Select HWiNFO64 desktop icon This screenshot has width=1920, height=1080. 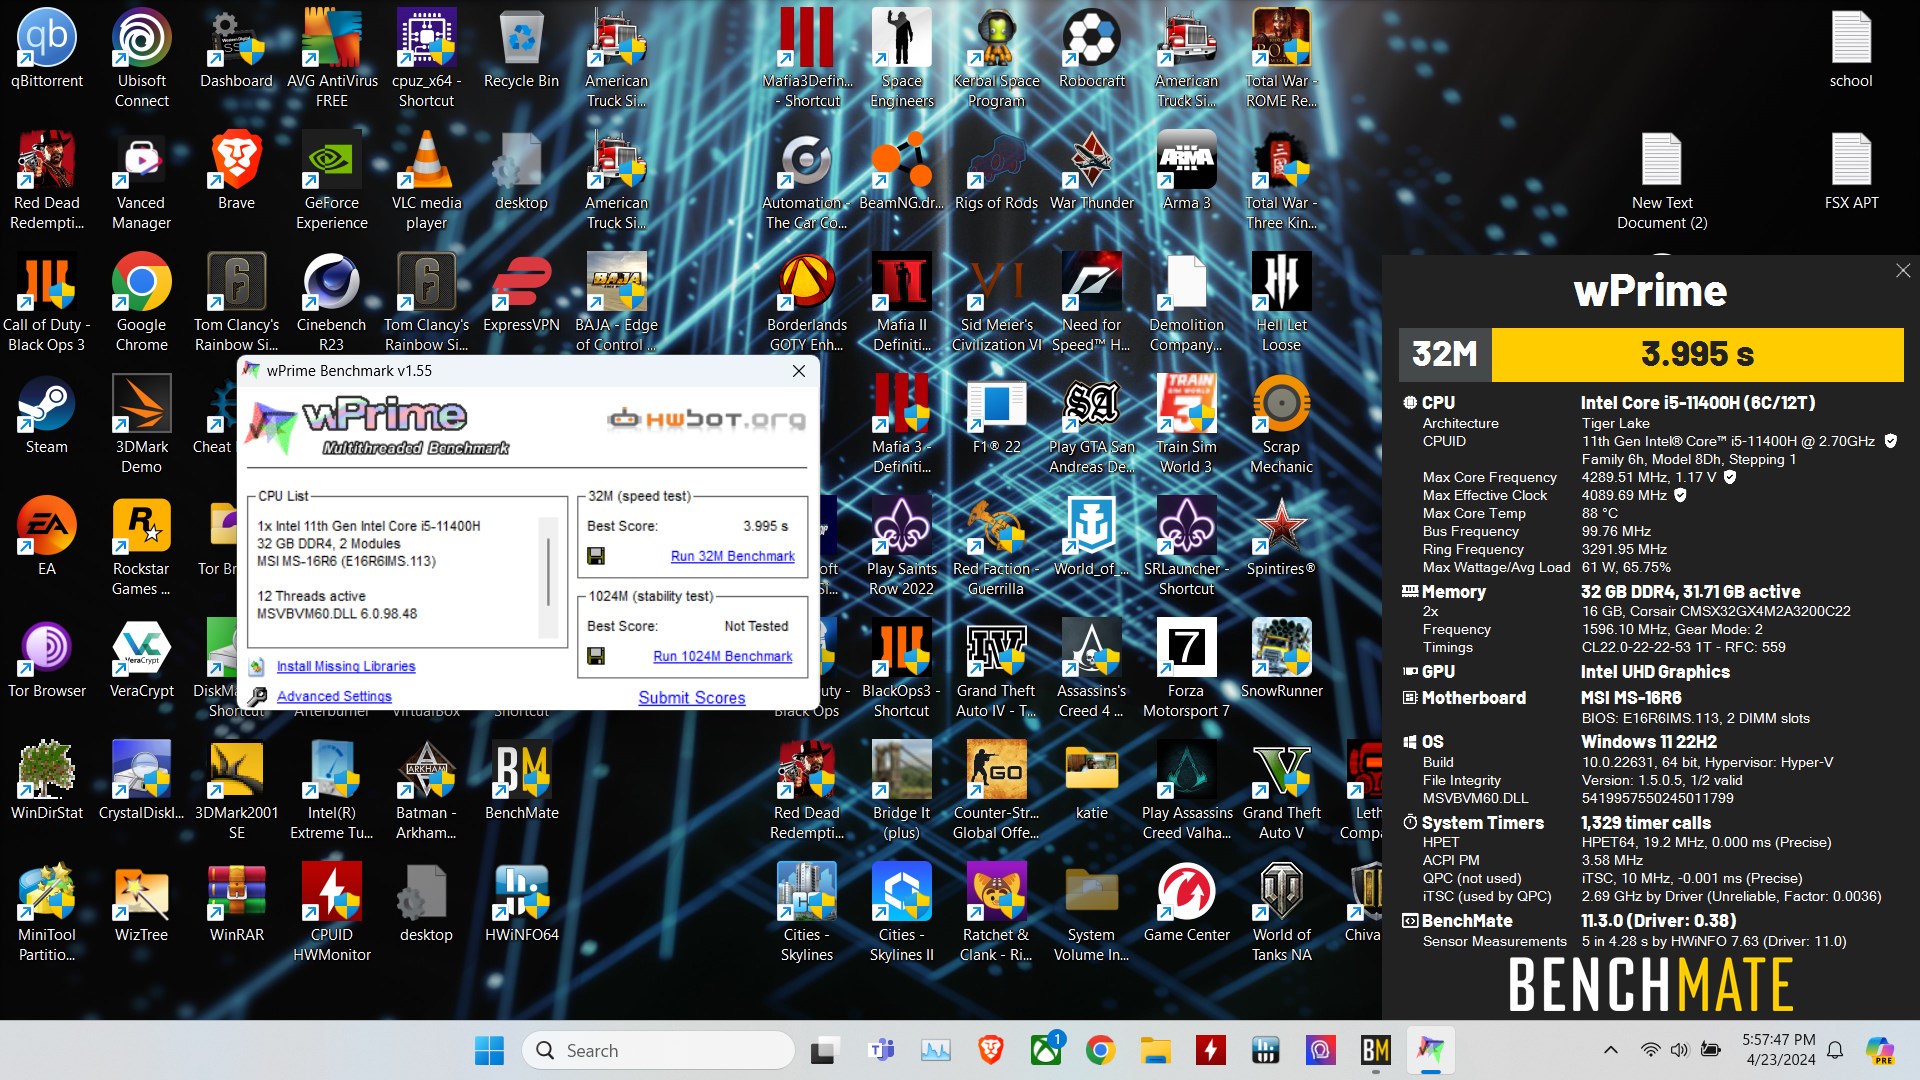click(x=521, y=902)
